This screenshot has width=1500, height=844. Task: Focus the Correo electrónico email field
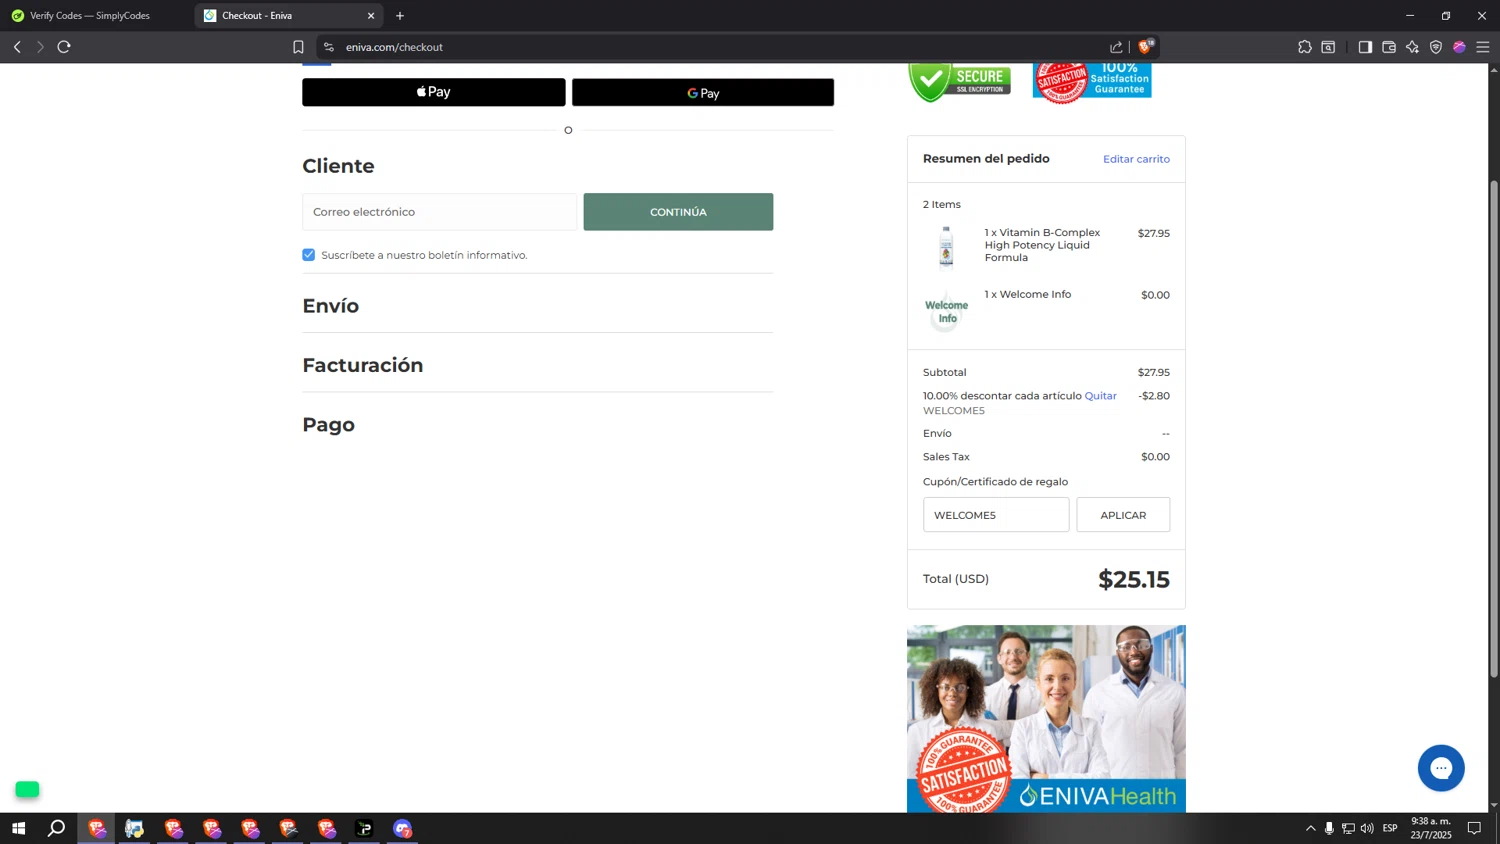click(x=439, y=212)
